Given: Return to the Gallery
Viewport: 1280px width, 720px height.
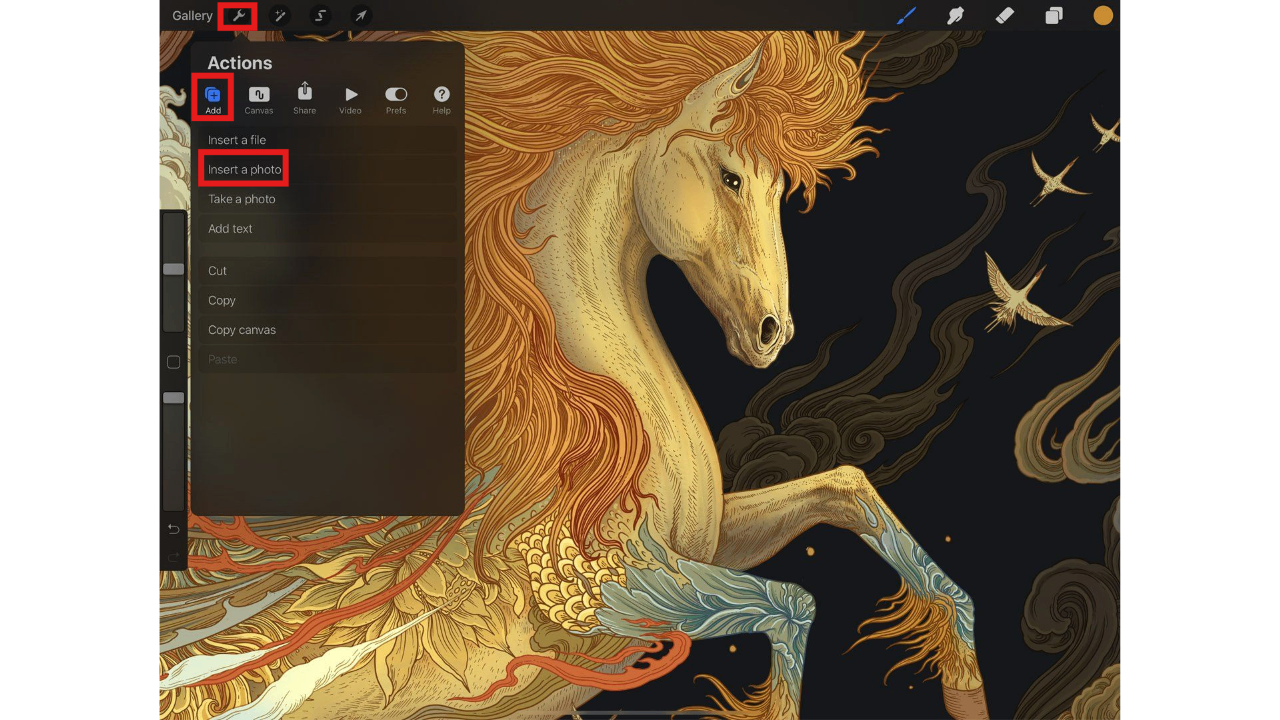Looking at the screenshot, I should [x=191, y=15].
